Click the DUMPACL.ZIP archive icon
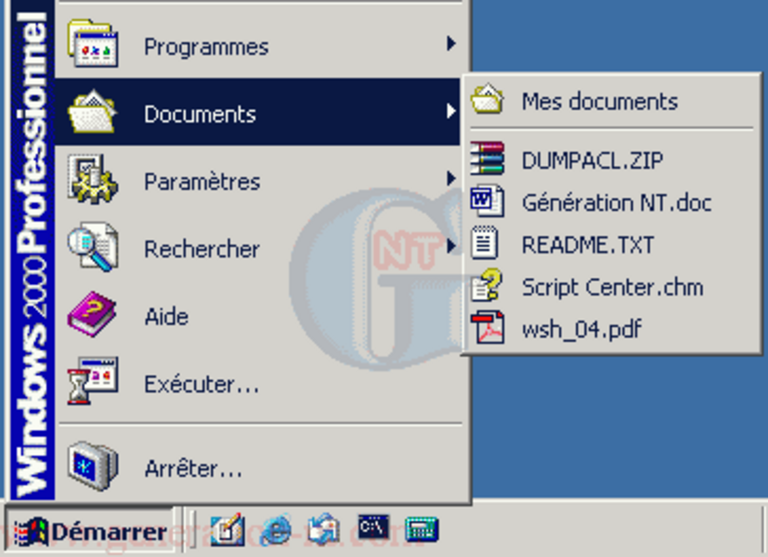Screen dimensions: 768x557 (x=487, y=158)
